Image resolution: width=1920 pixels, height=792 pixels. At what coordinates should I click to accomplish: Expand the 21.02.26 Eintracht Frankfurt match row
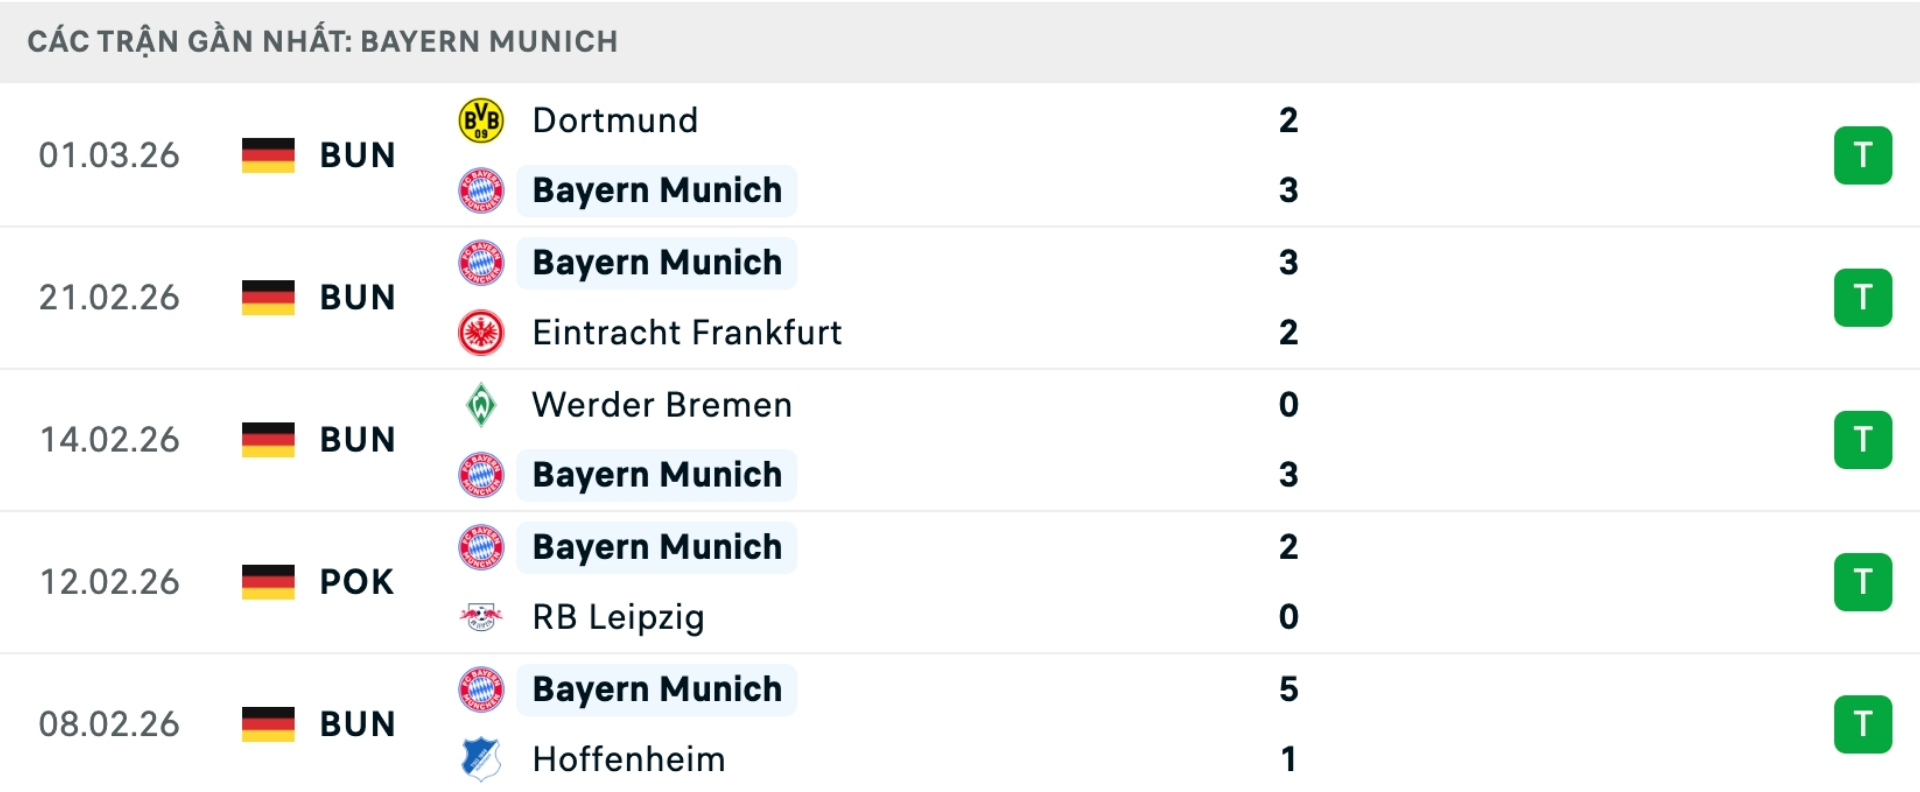[x=960, y=297]
